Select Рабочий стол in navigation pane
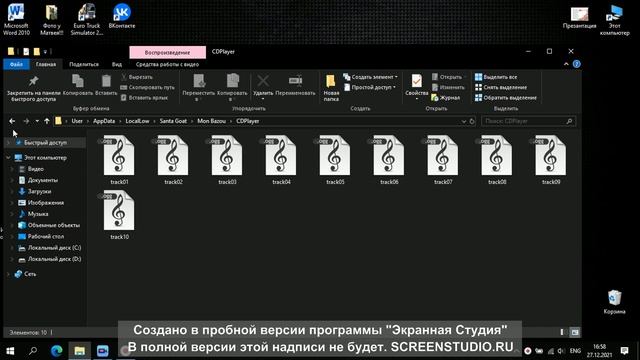 pyautogui.click(x=46, y=236)
